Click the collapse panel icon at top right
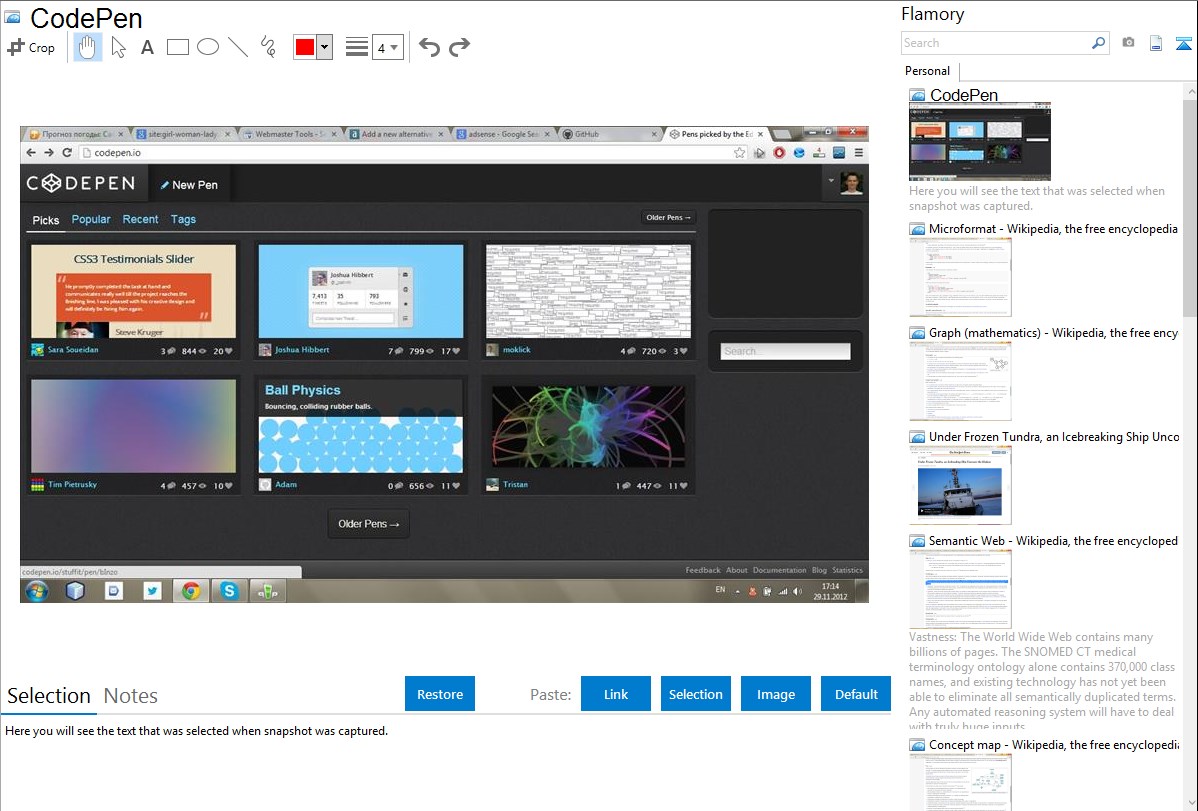This screenshot has width=1198, height=811. point(1183,43)
